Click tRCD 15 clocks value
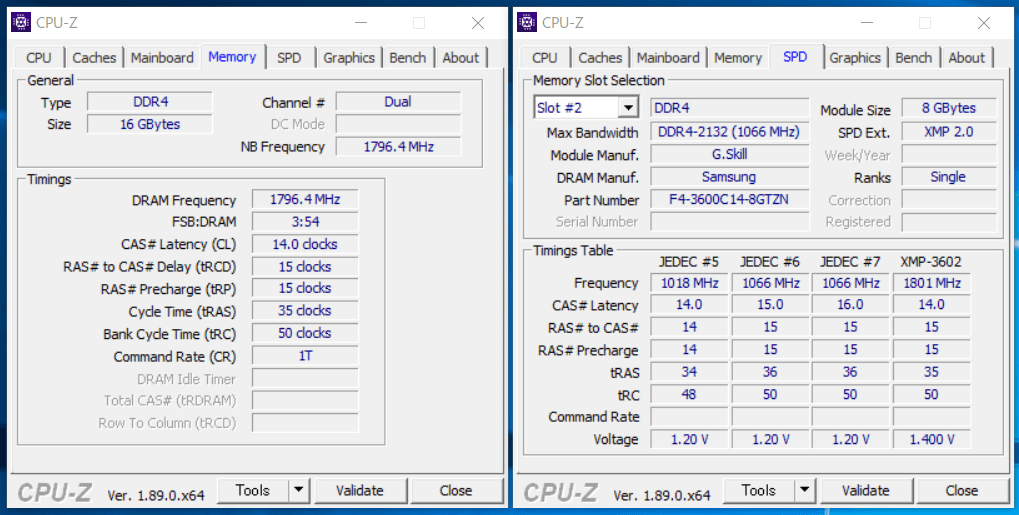Image resolution: width=1019 pixels, height=515 pixels. point(305,267)
